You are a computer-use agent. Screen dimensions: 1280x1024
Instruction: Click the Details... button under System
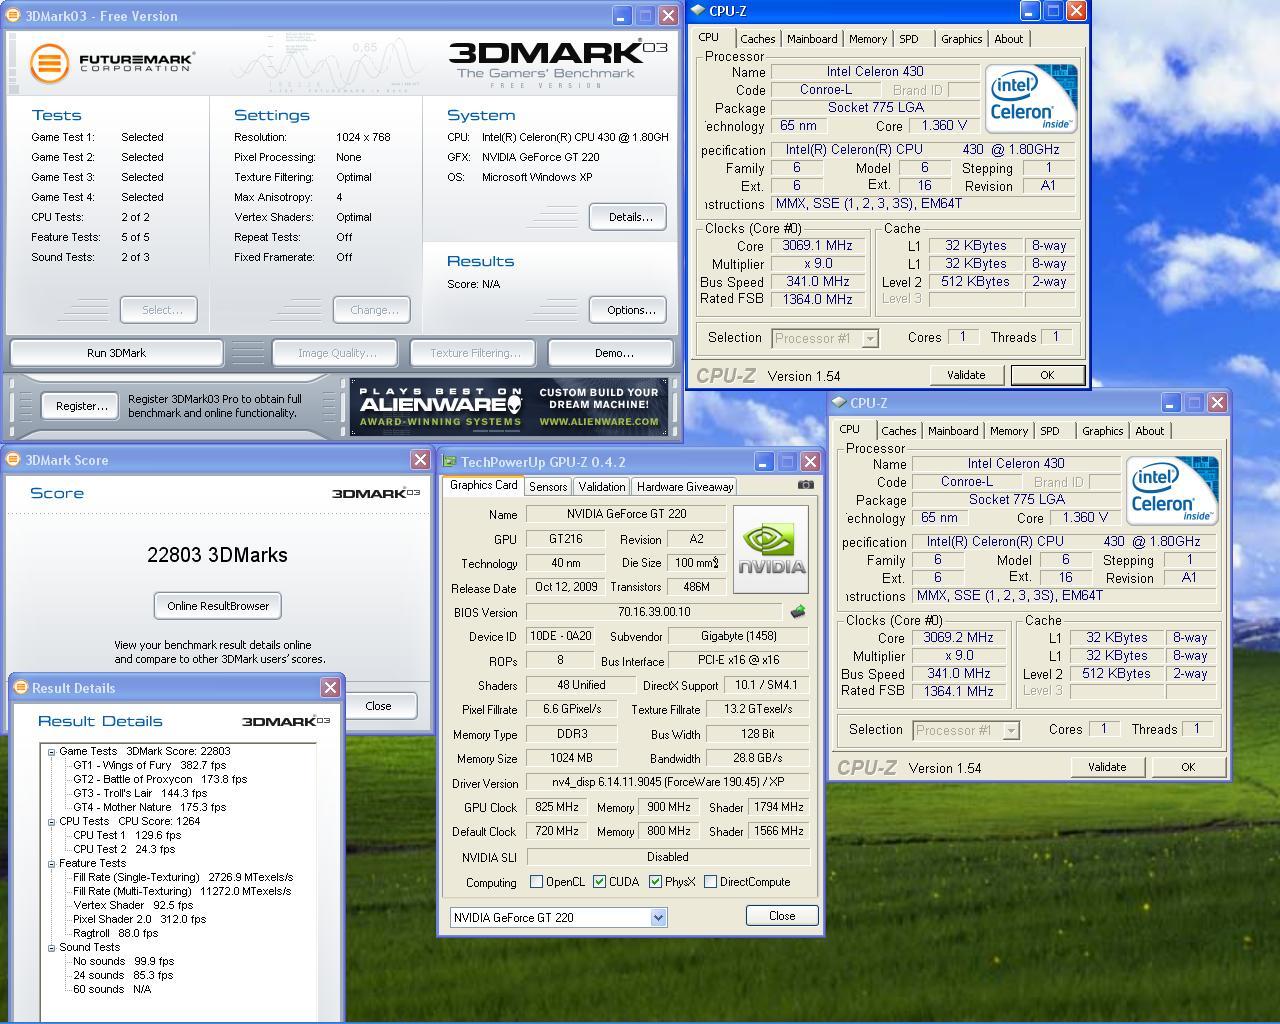pos(628,217)
